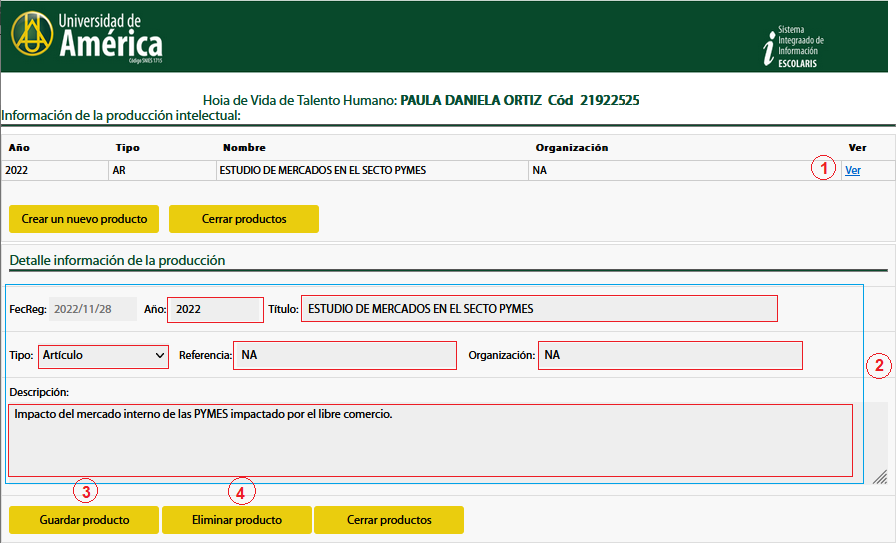Click the Ver column header
Viewport: 896px width, 544px height.
[857, 147]
